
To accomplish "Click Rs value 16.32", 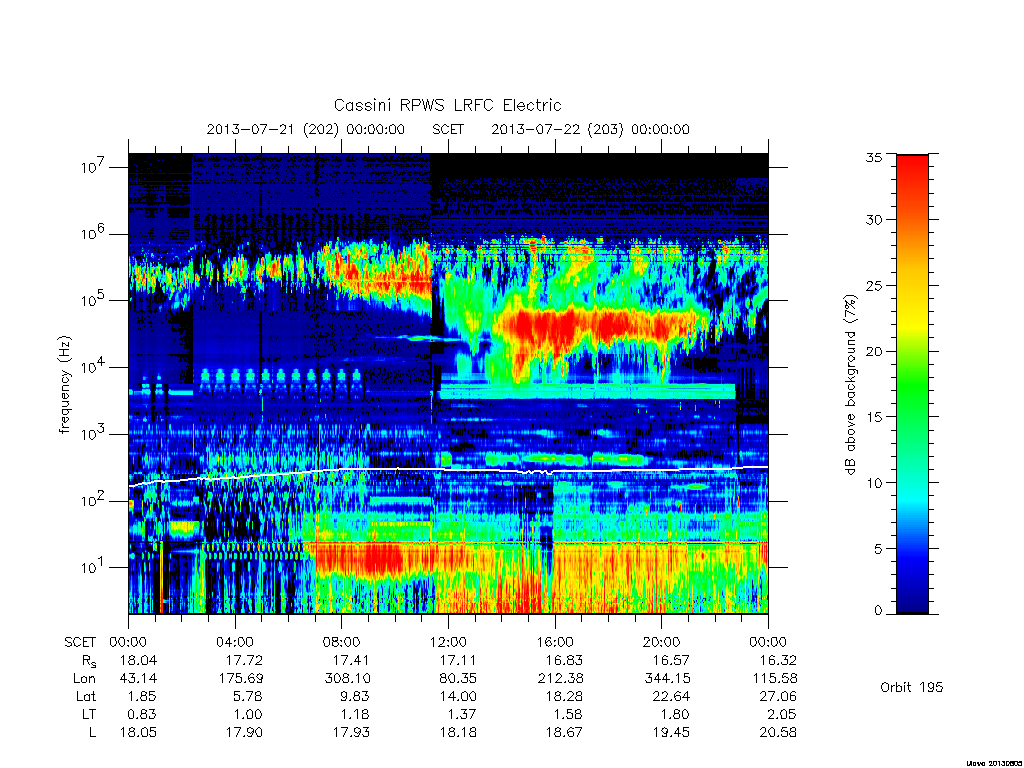I will [778, 660].
